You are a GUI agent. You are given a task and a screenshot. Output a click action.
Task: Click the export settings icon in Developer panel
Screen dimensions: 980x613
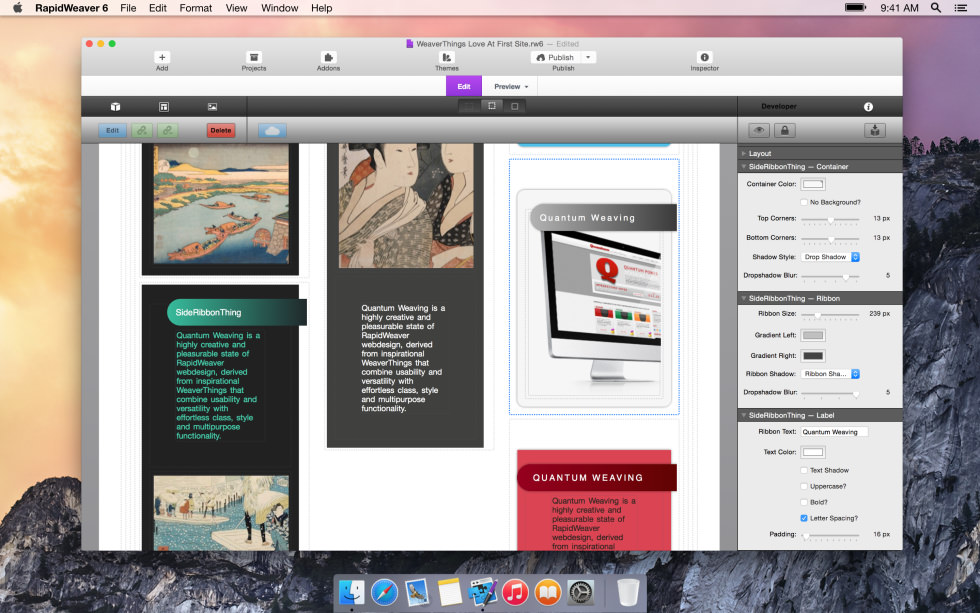[875, 131]
